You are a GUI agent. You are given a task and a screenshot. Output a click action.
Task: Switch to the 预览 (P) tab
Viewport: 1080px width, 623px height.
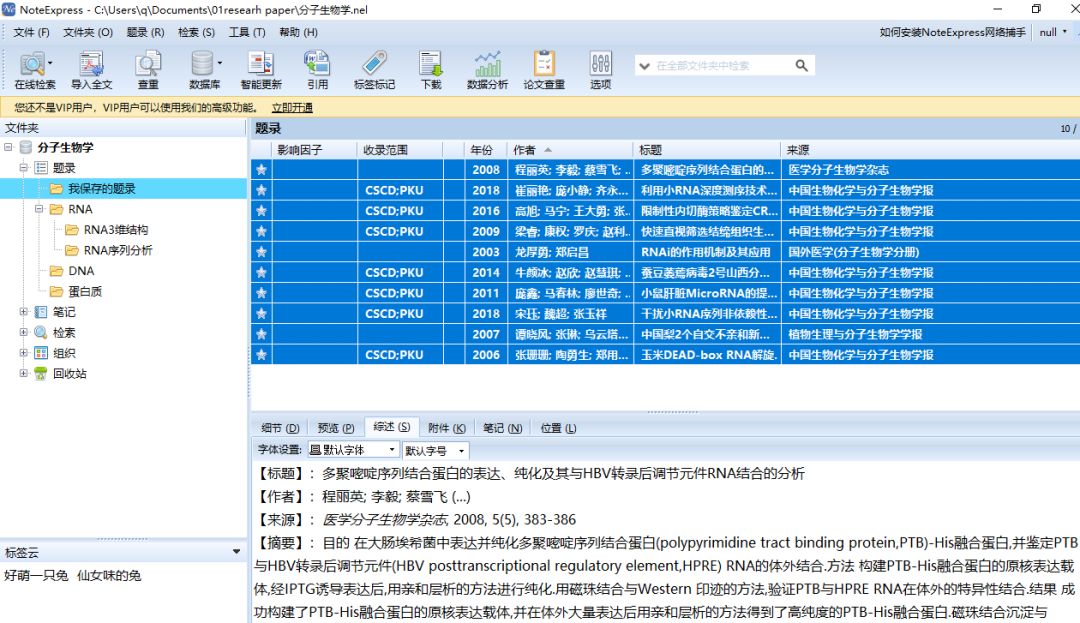tap(335, 428)
